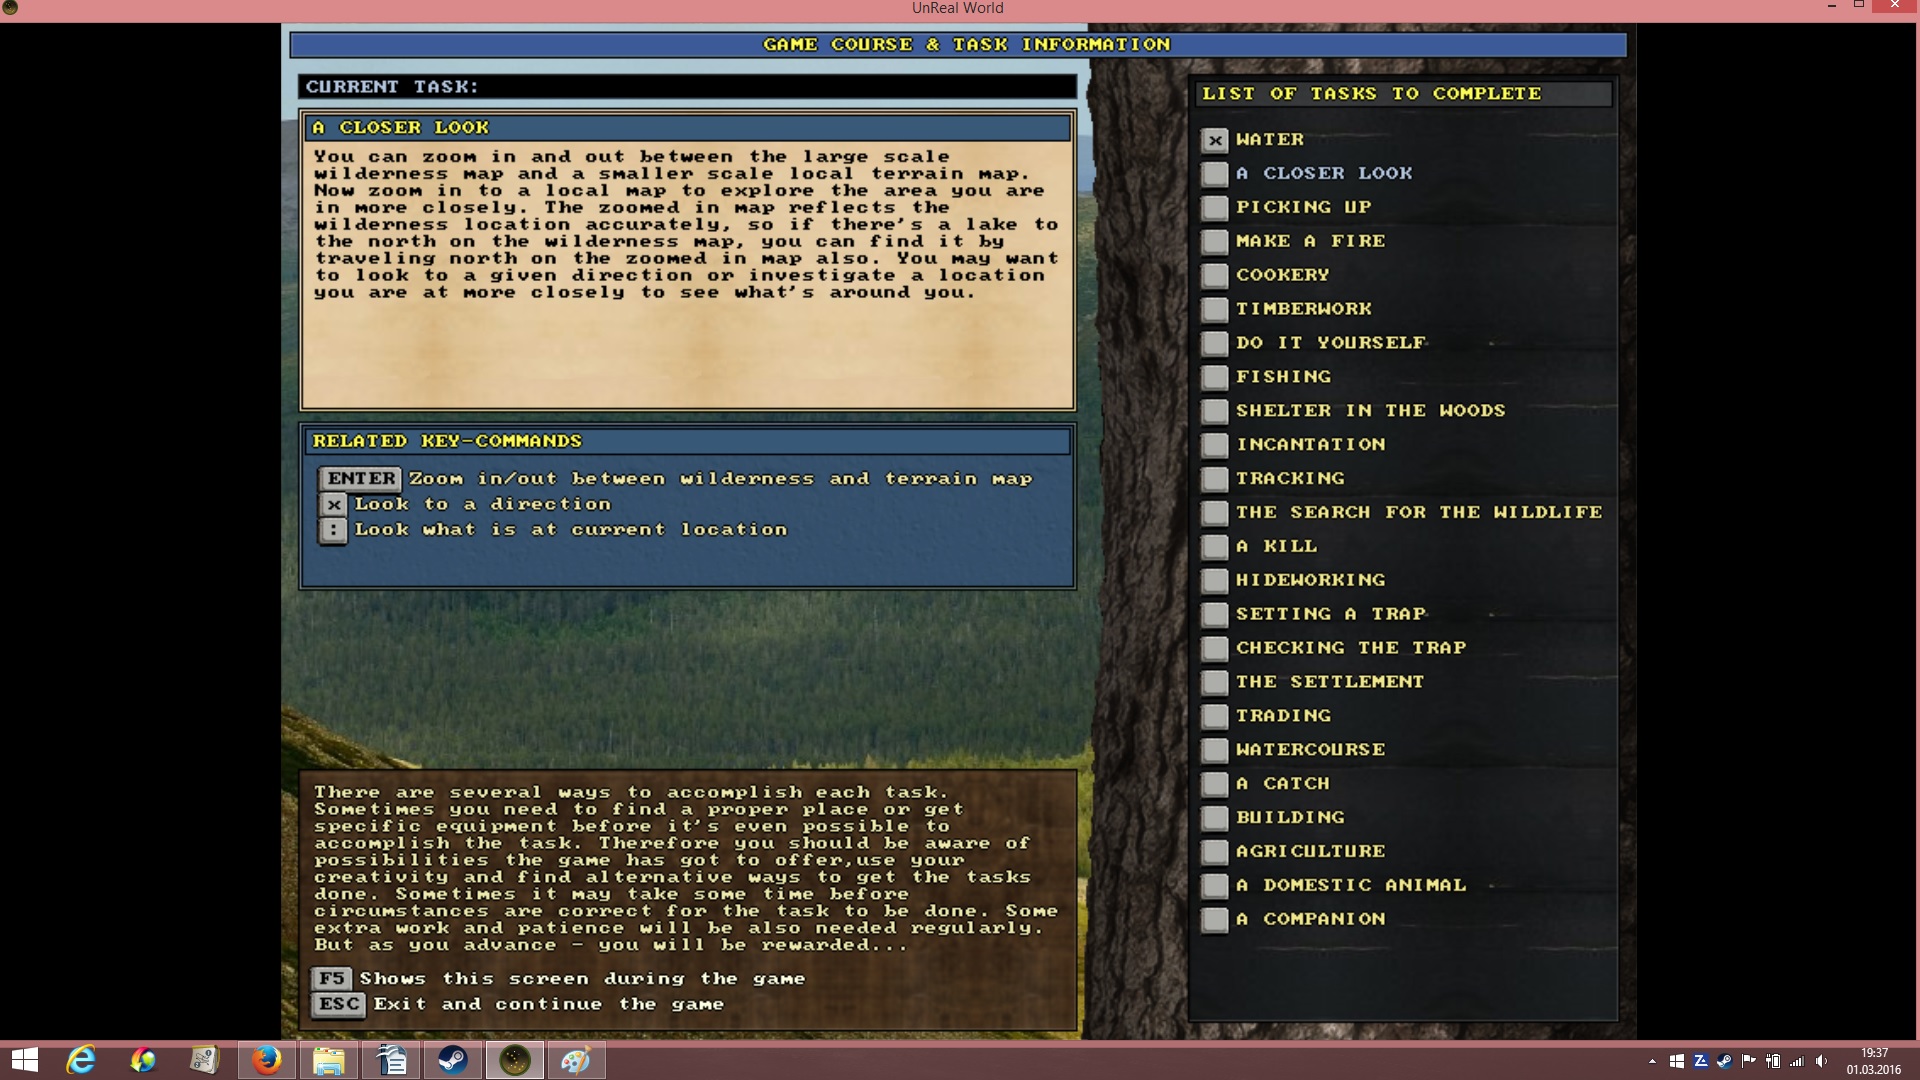The image size is (1920, 1080).
Task: Click the checked WATER task checkbox
Action: click(1215, 140)
